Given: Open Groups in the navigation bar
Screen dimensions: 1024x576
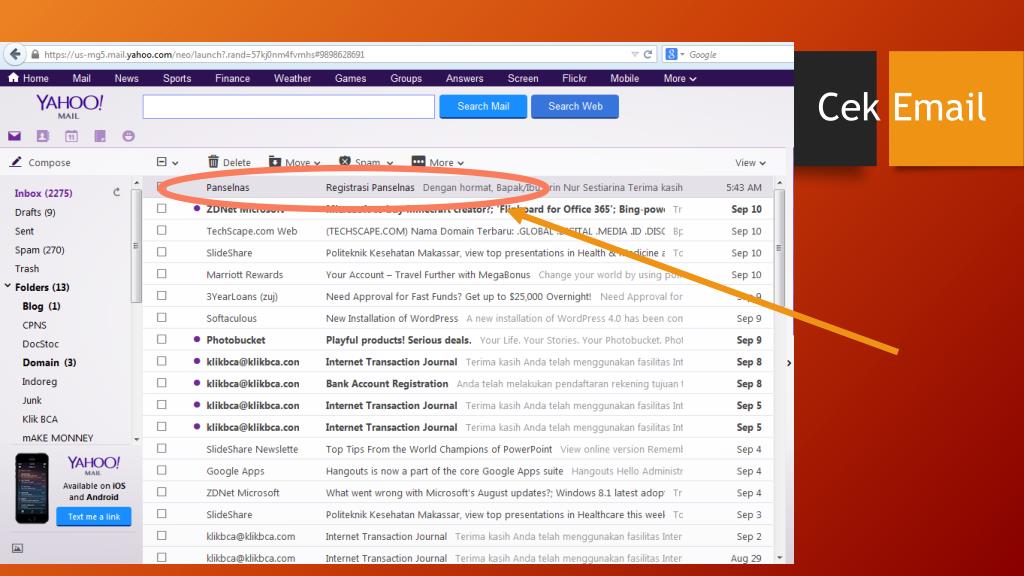Looking at the screenshot, I should [x=406, y=78].
